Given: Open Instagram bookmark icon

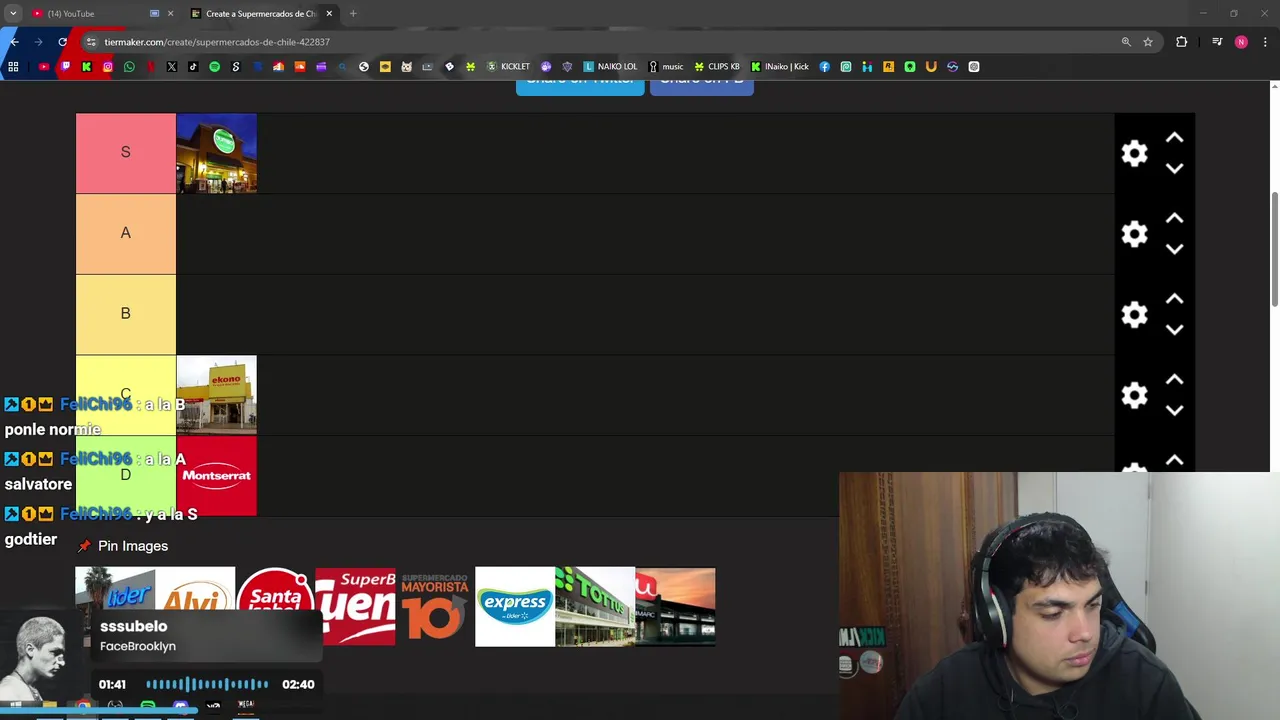Looking at the screenshot, I should [x=108, y=67].
